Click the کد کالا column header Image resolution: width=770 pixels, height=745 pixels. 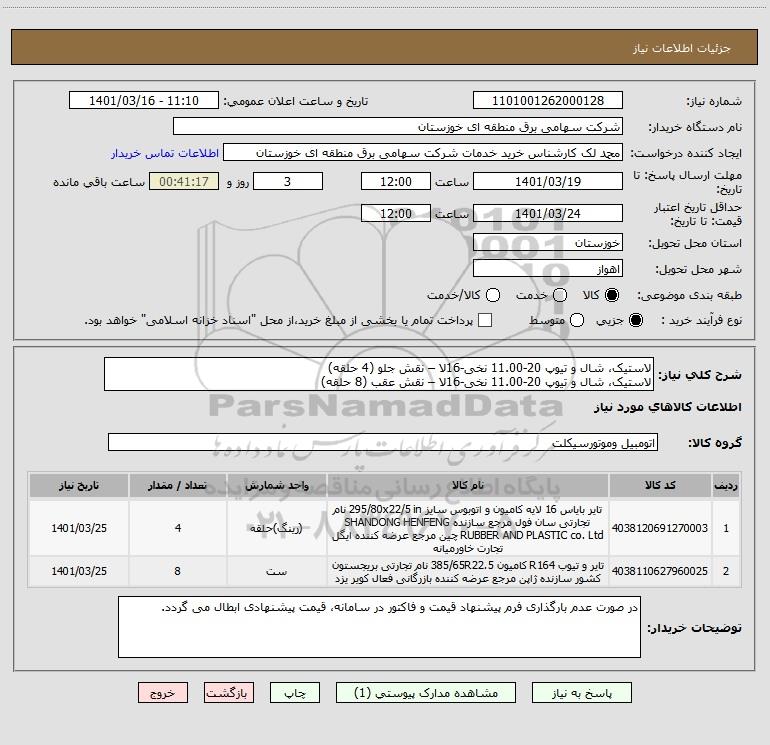pyautogui.click(x=660, y=486)
